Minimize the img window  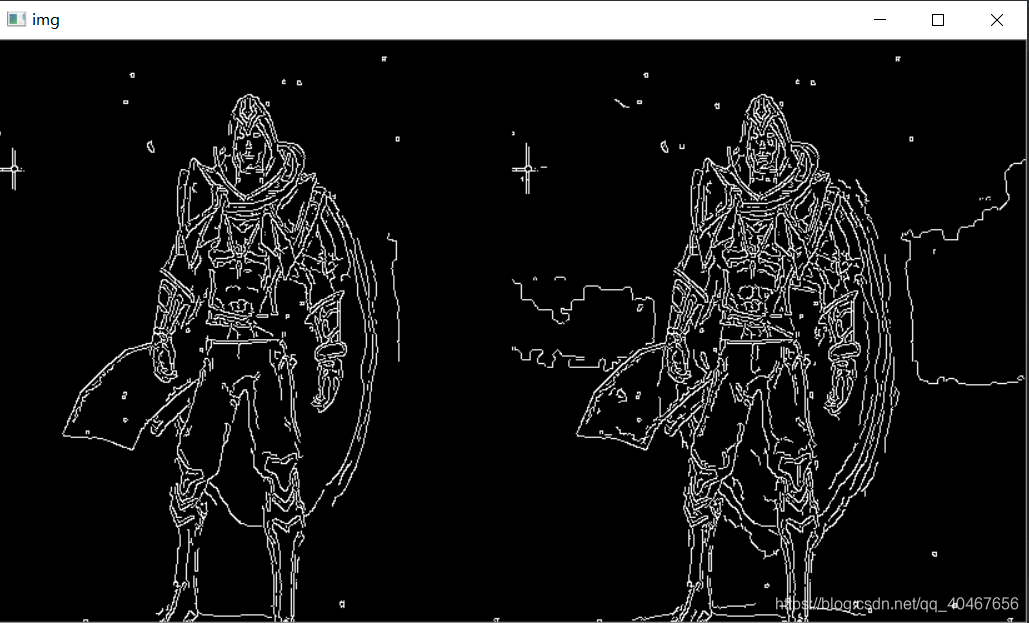pos(880,20)
